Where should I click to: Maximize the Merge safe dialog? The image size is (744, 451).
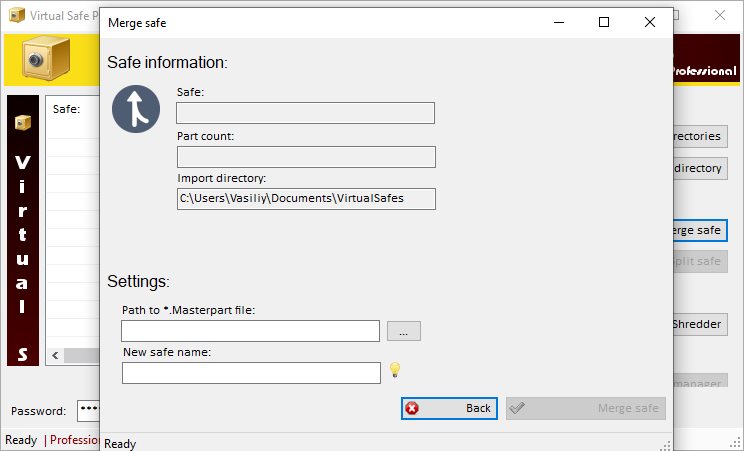tap(604, 21)
